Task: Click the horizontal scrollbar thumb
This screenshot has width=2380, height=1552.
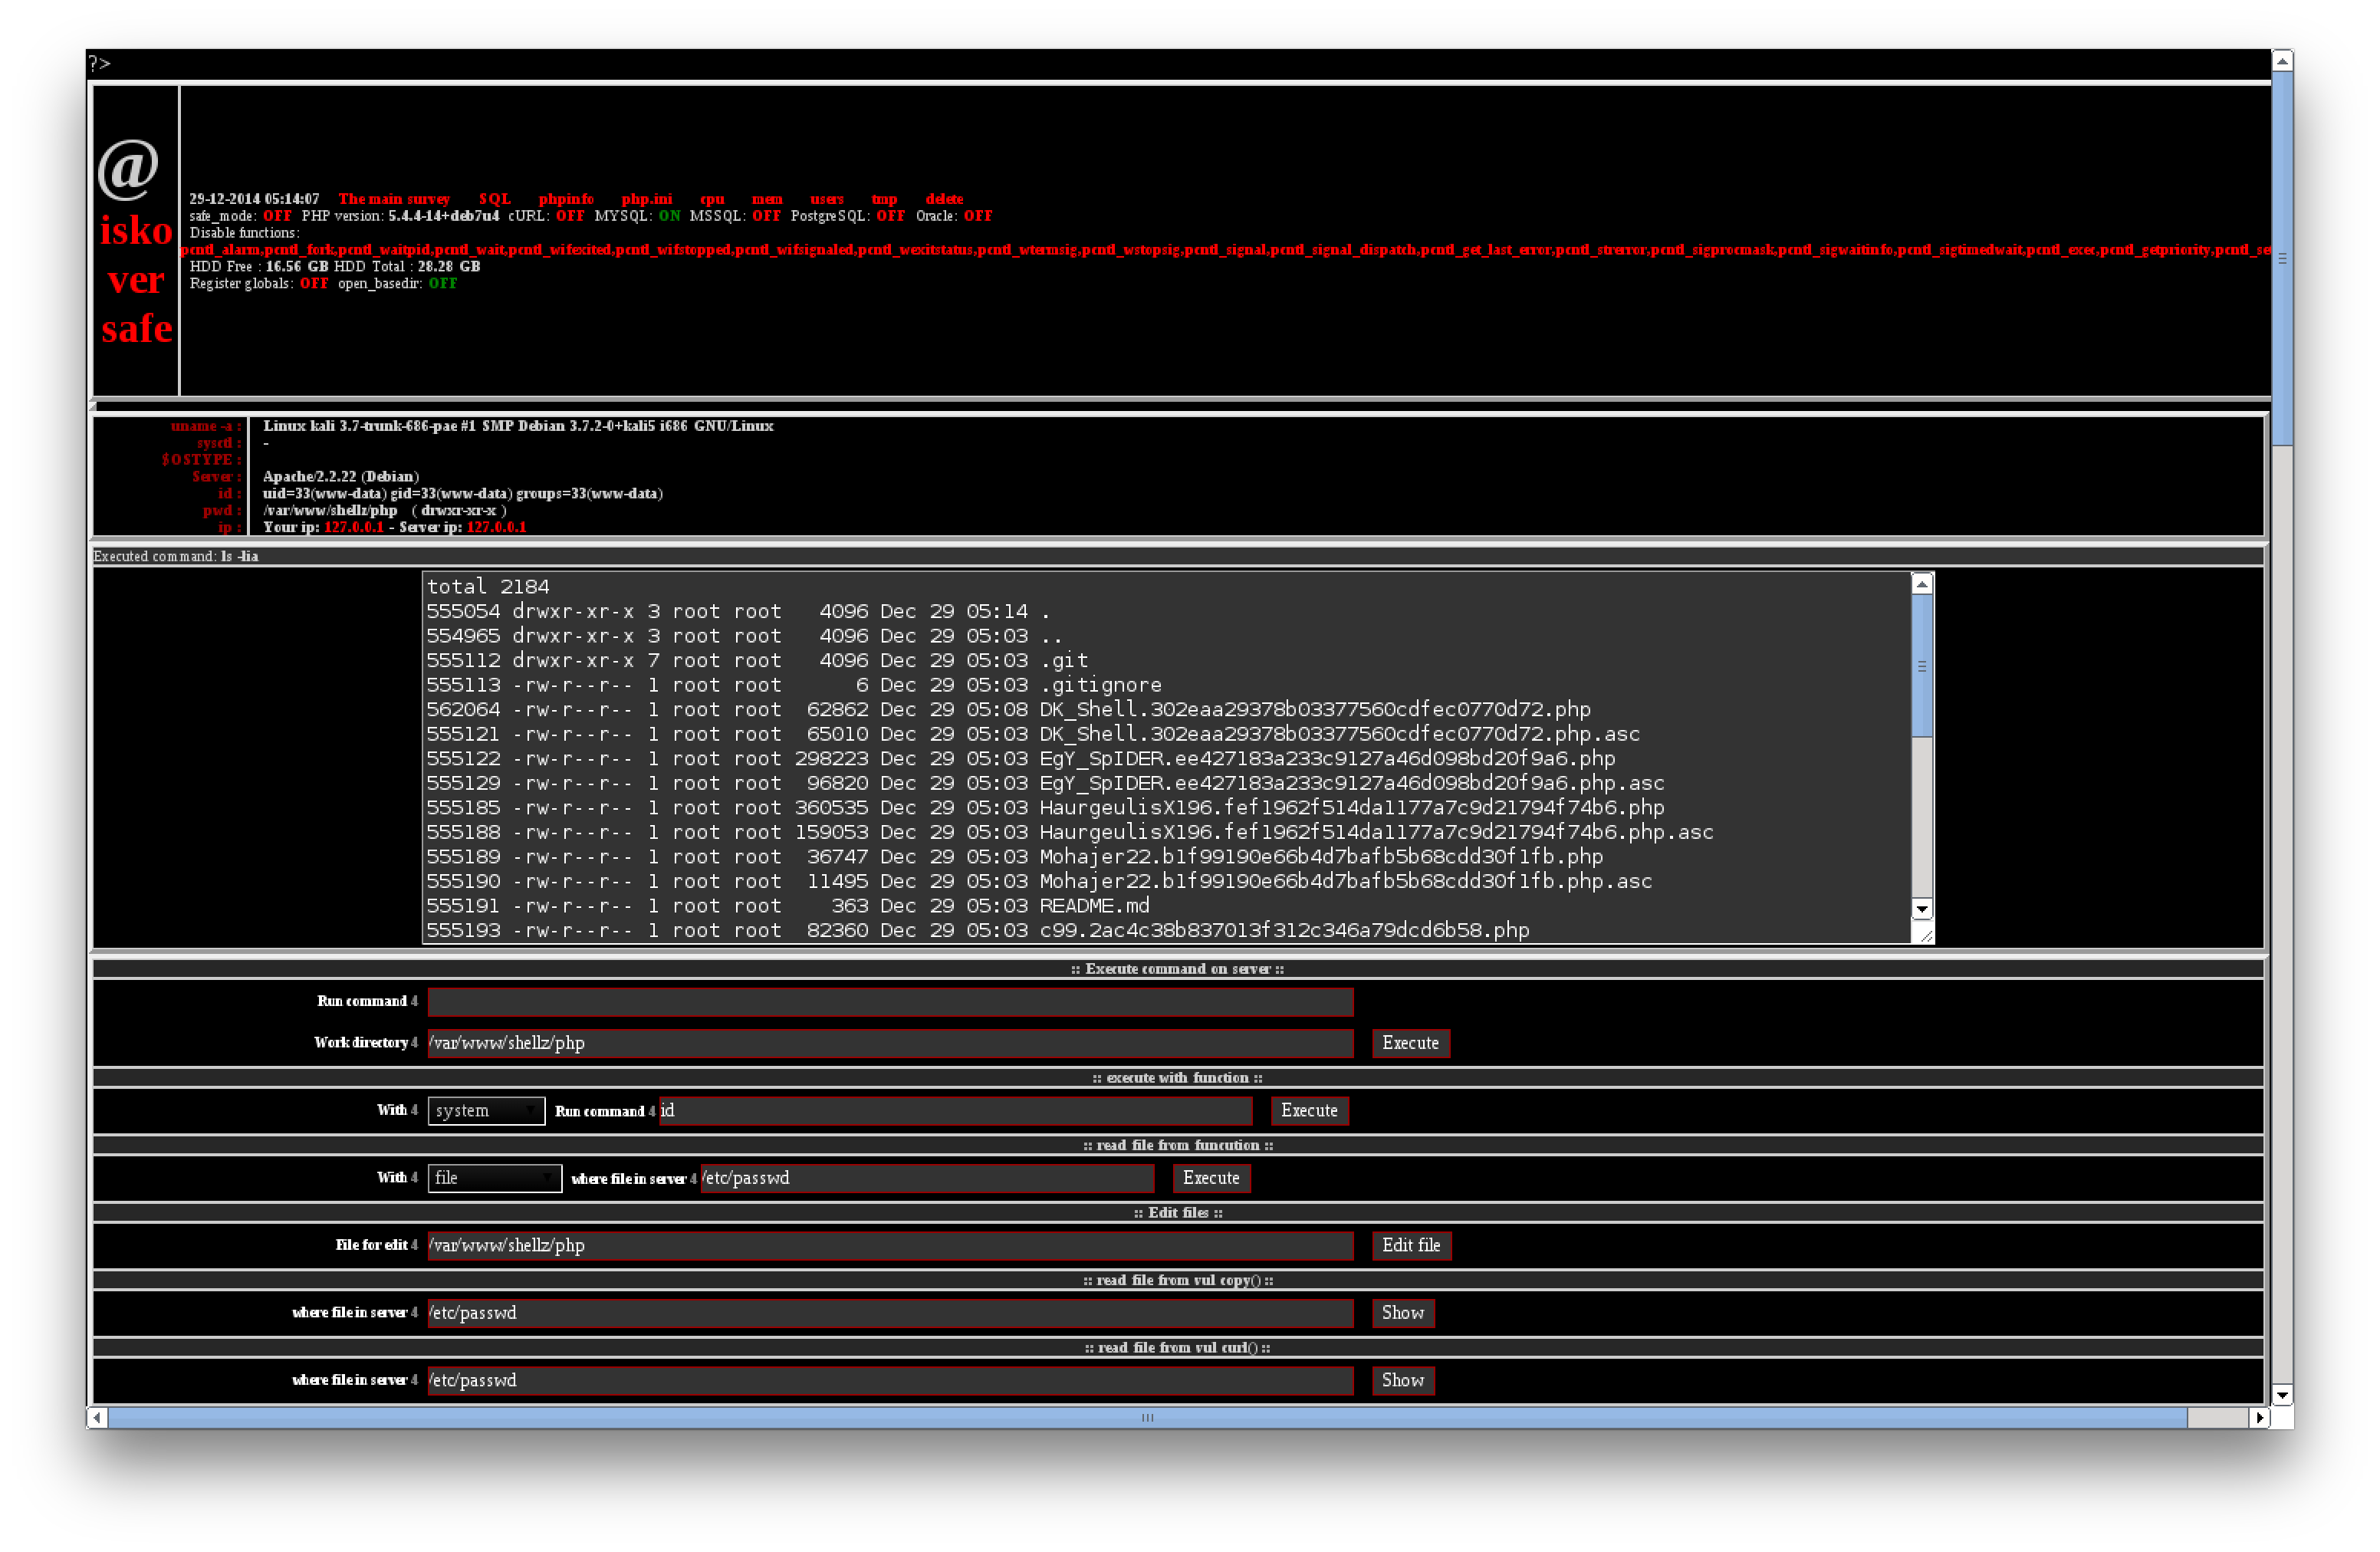Action: click(x=1148, y=1417)
